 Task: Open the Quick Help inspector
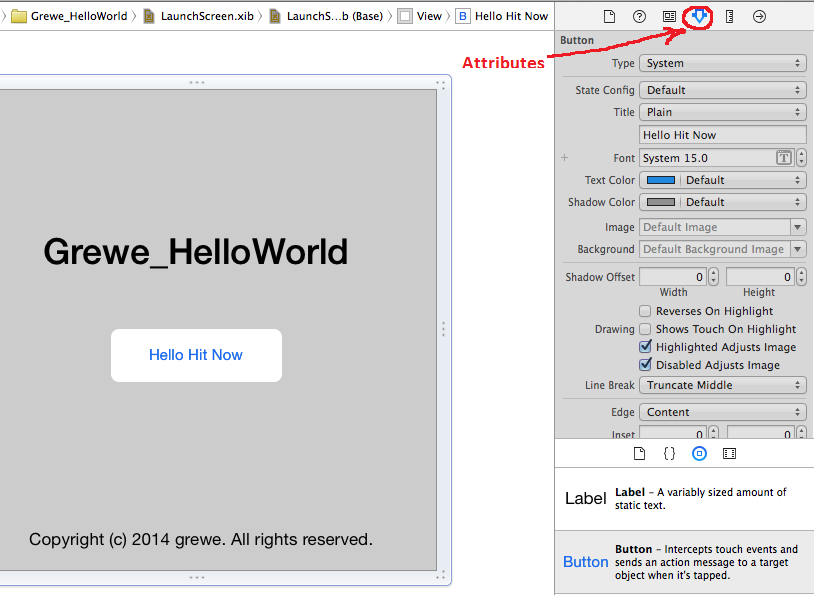639,16
